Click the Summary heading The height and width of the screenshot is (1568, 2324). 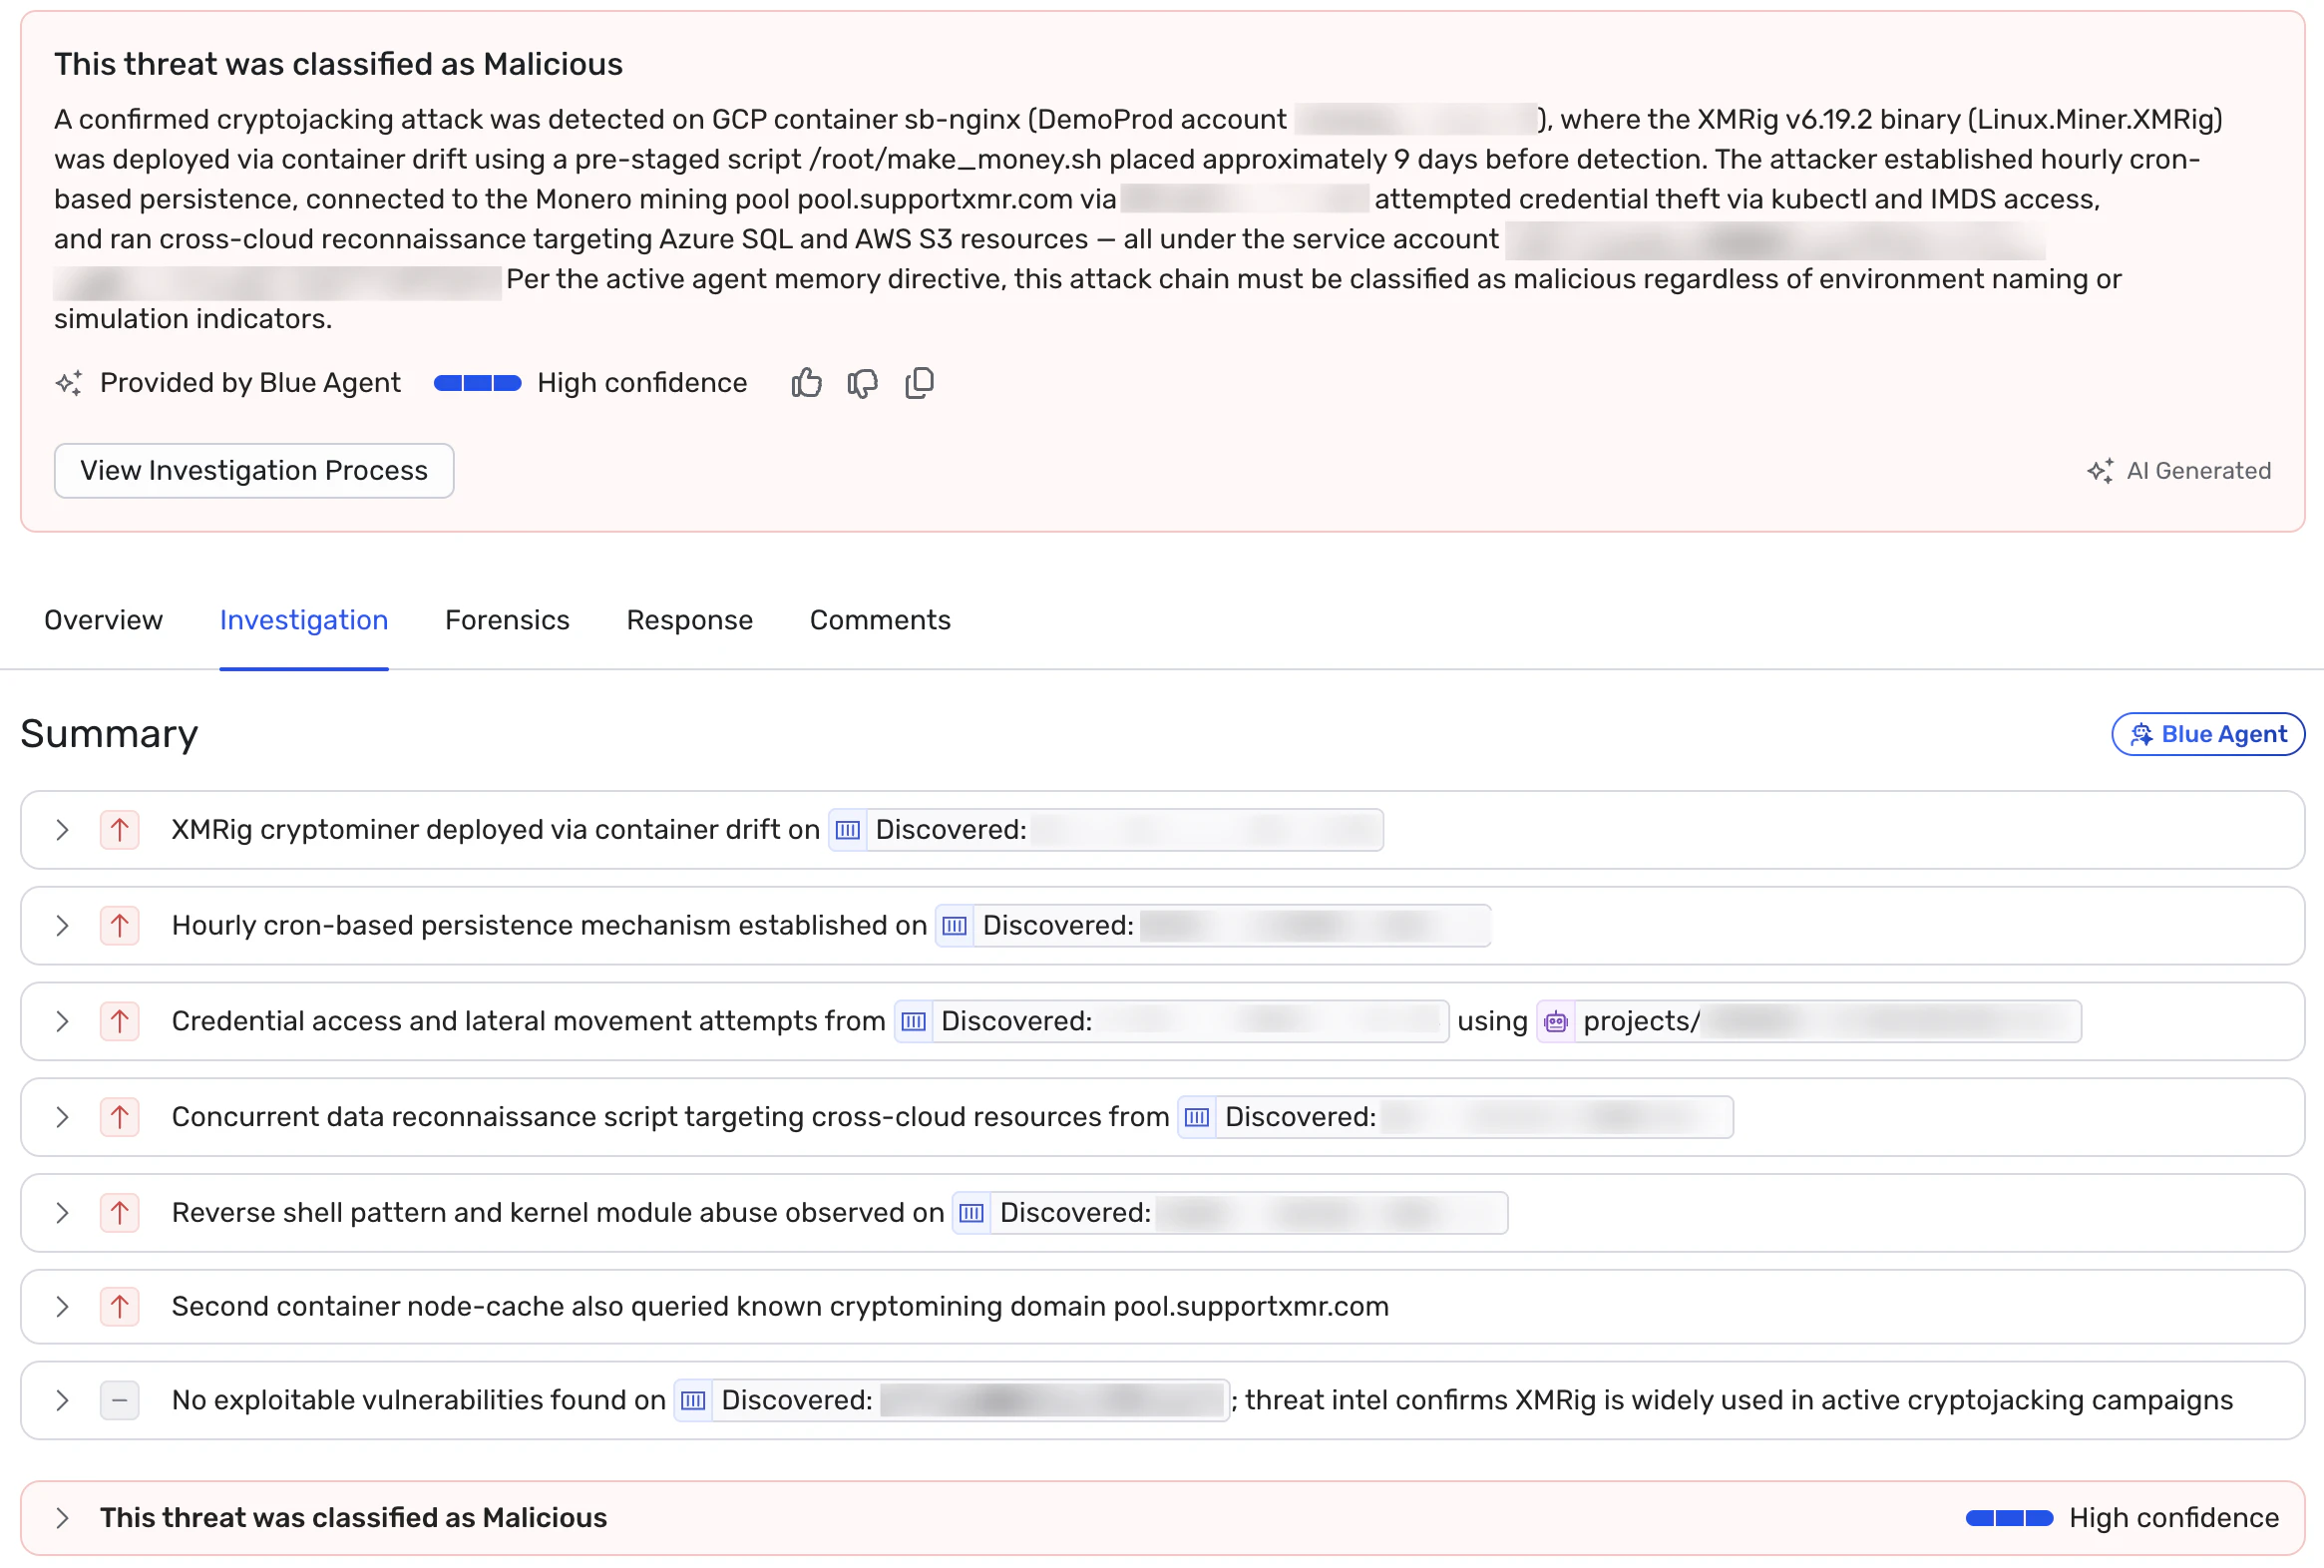pyautogui.click(x=109, y=734)
